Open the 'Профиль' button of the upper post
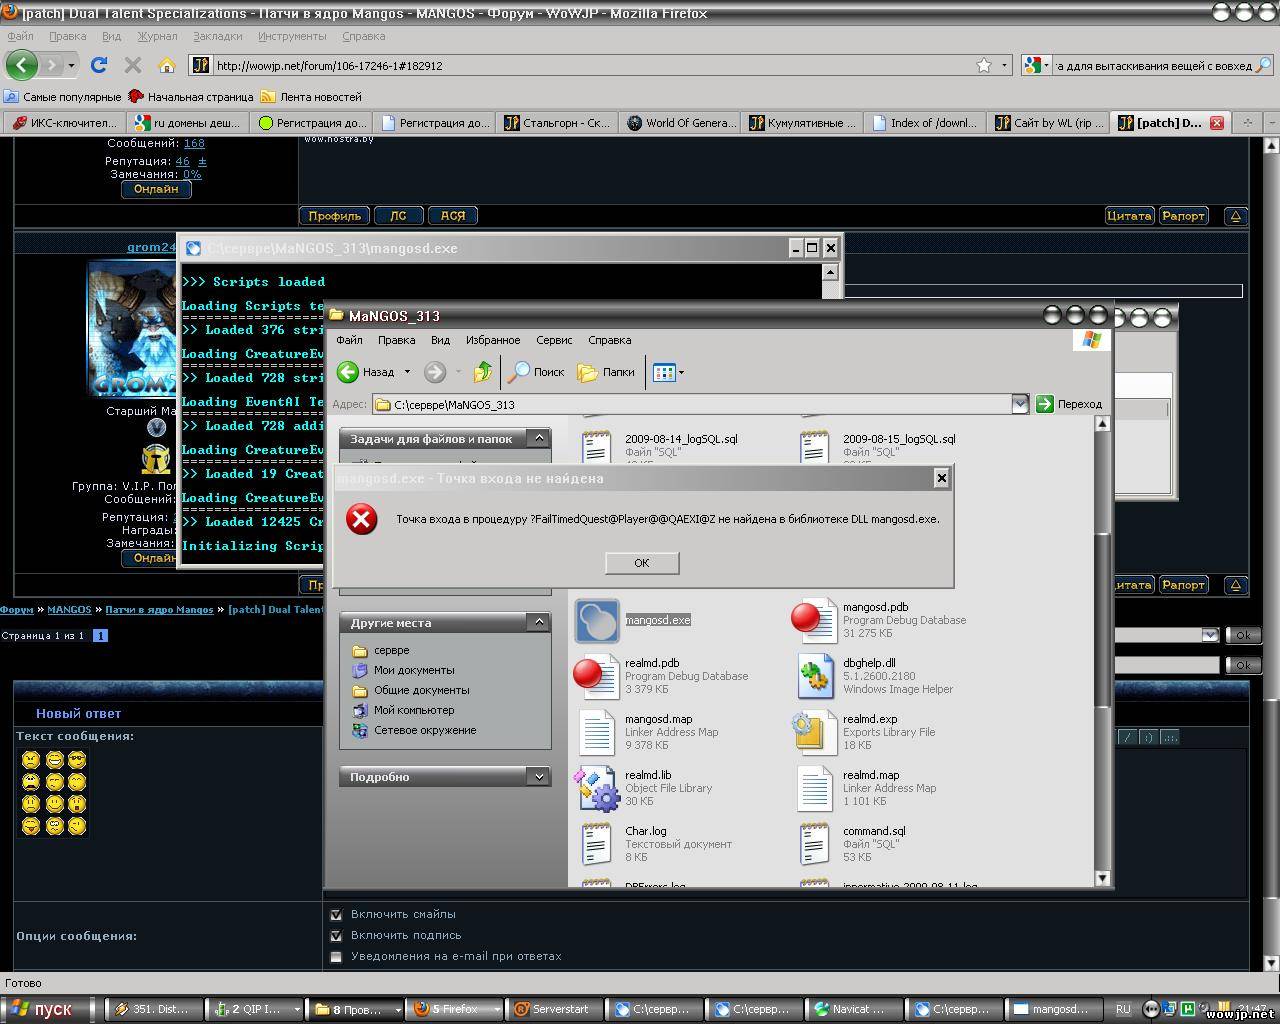1280x1024 pixels. [x=334, y=215]
